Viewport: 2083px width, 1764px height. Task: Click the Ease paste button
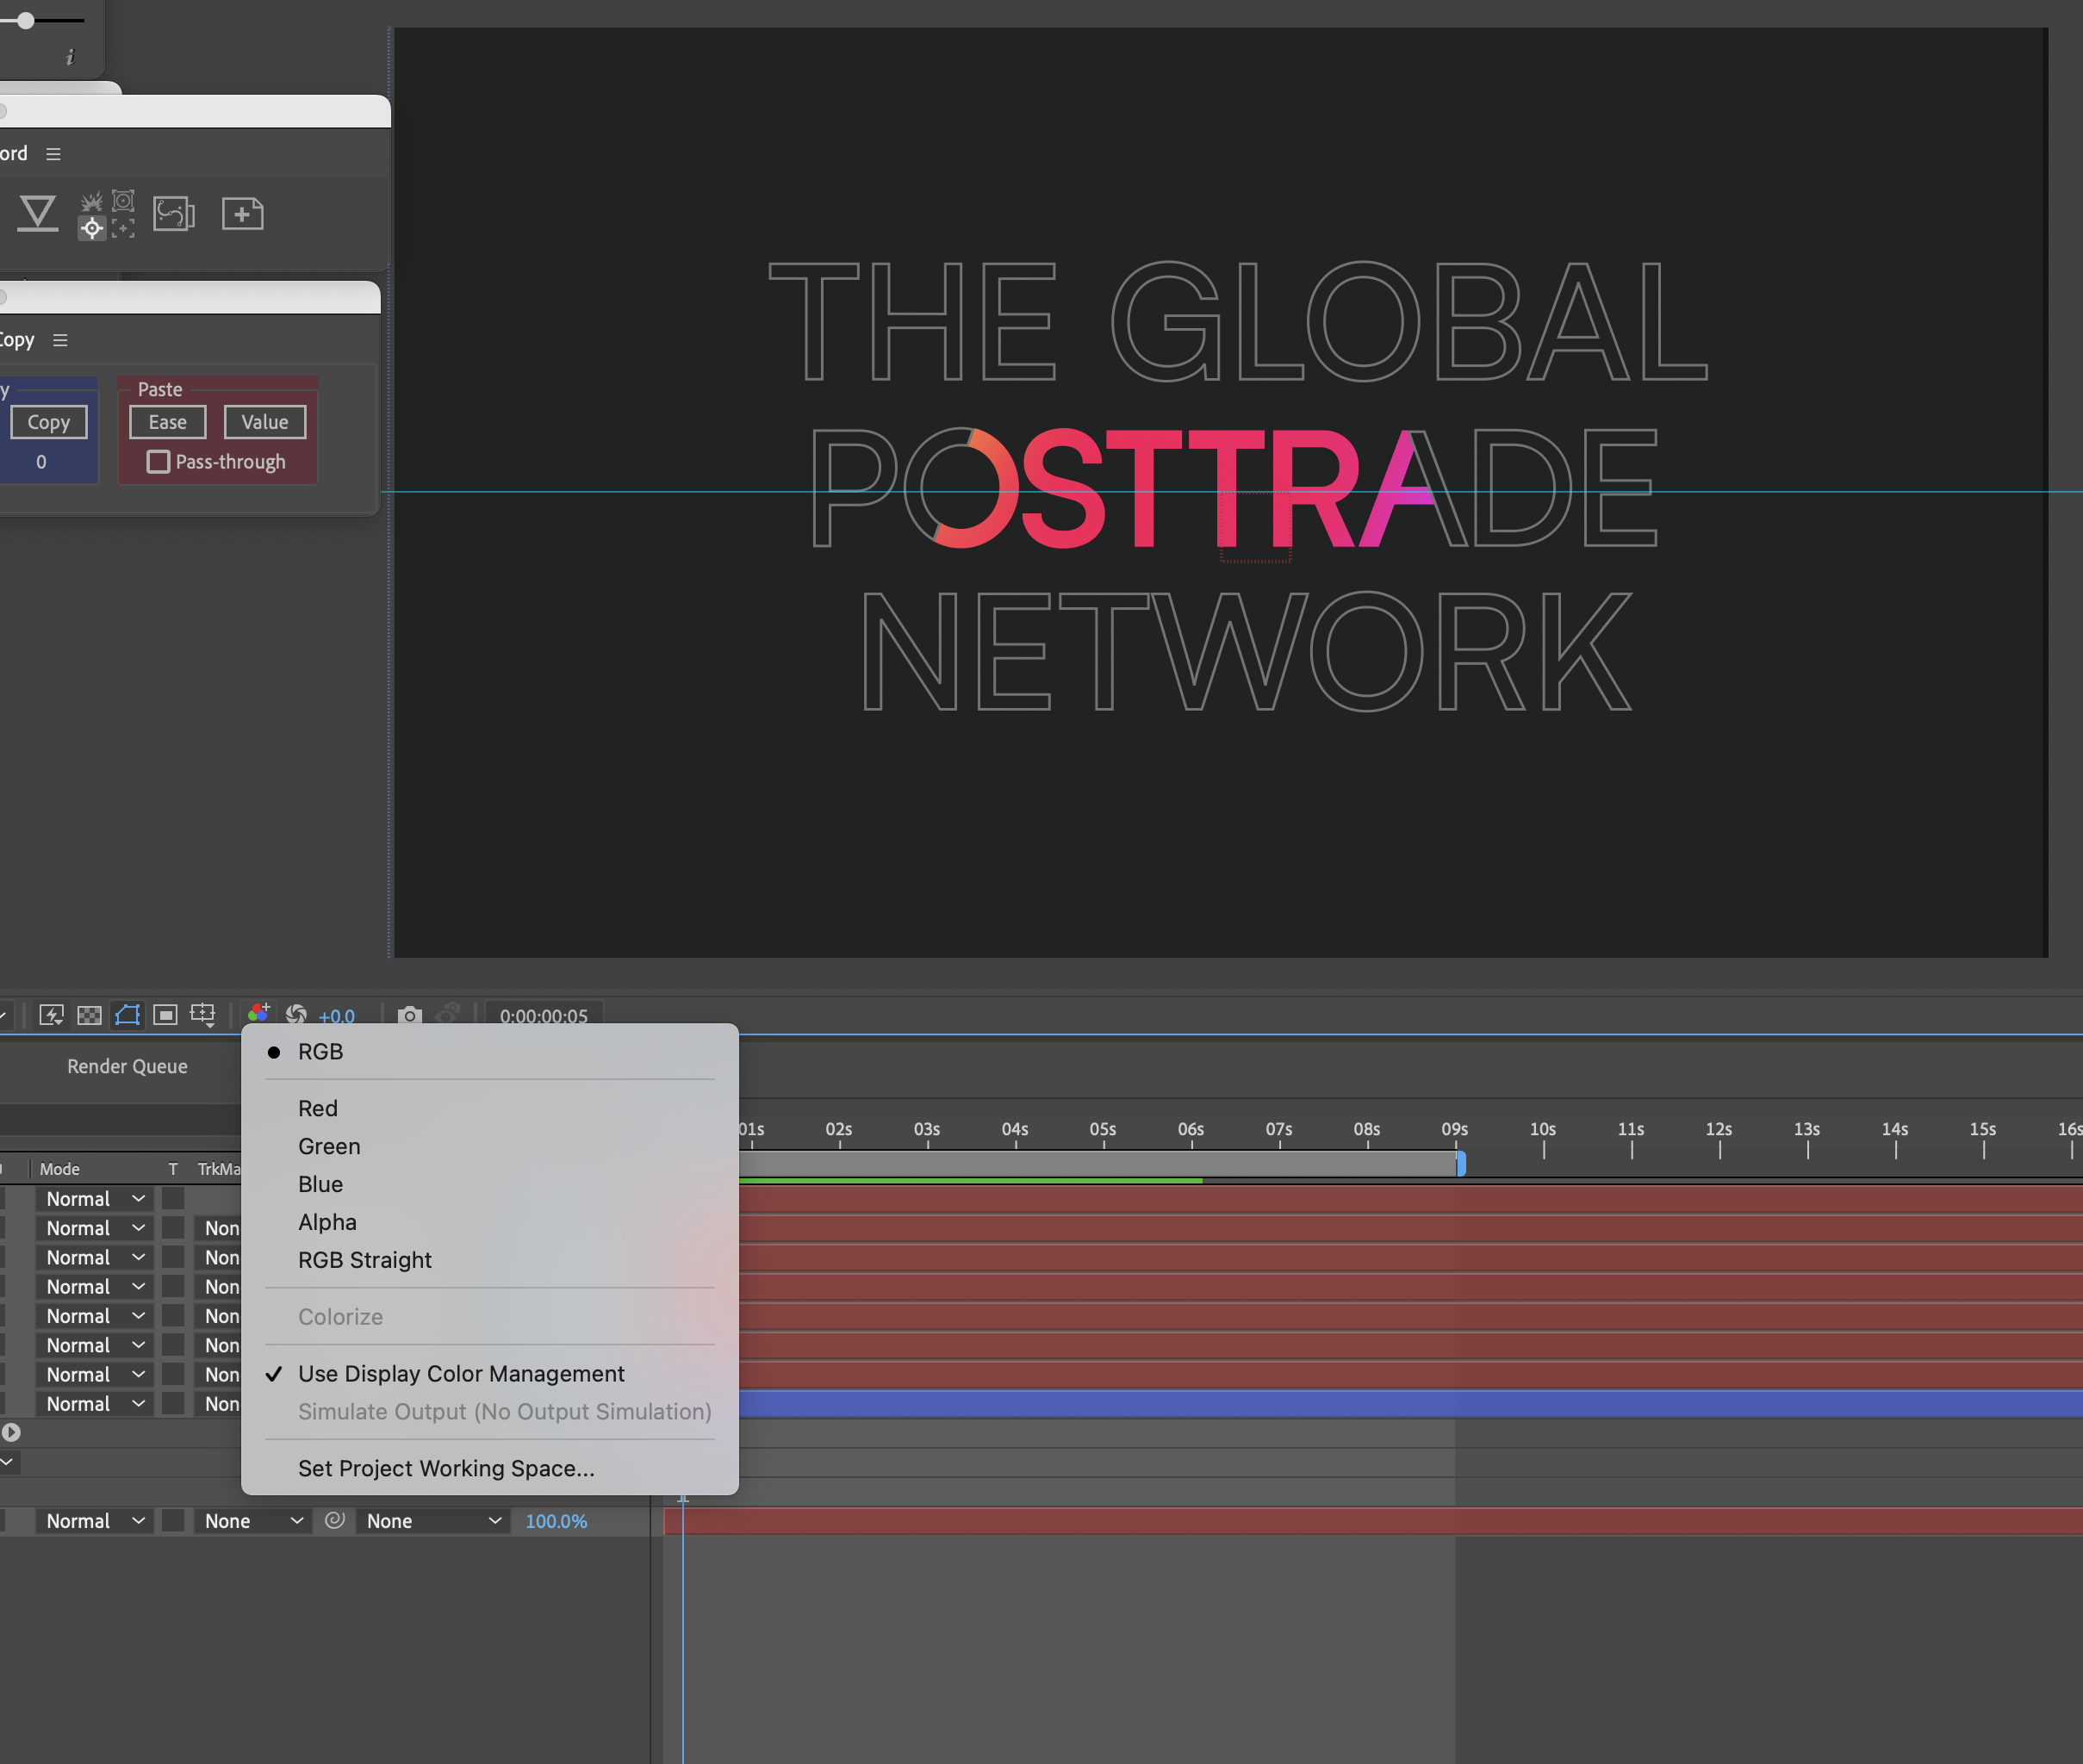coord(166,421)
